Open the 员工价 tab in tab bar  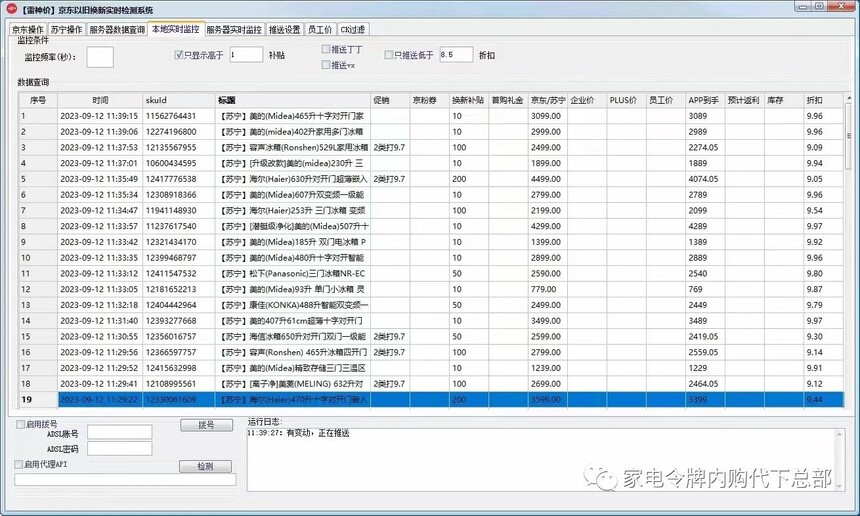pyautogui.click(x=320, y=30)
